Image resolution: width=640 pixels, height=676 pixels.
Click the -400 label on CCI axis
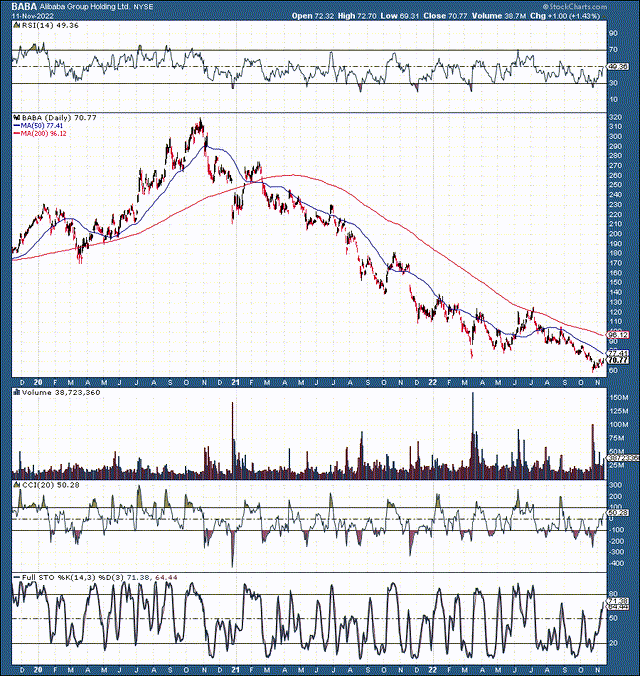point(616,563)
